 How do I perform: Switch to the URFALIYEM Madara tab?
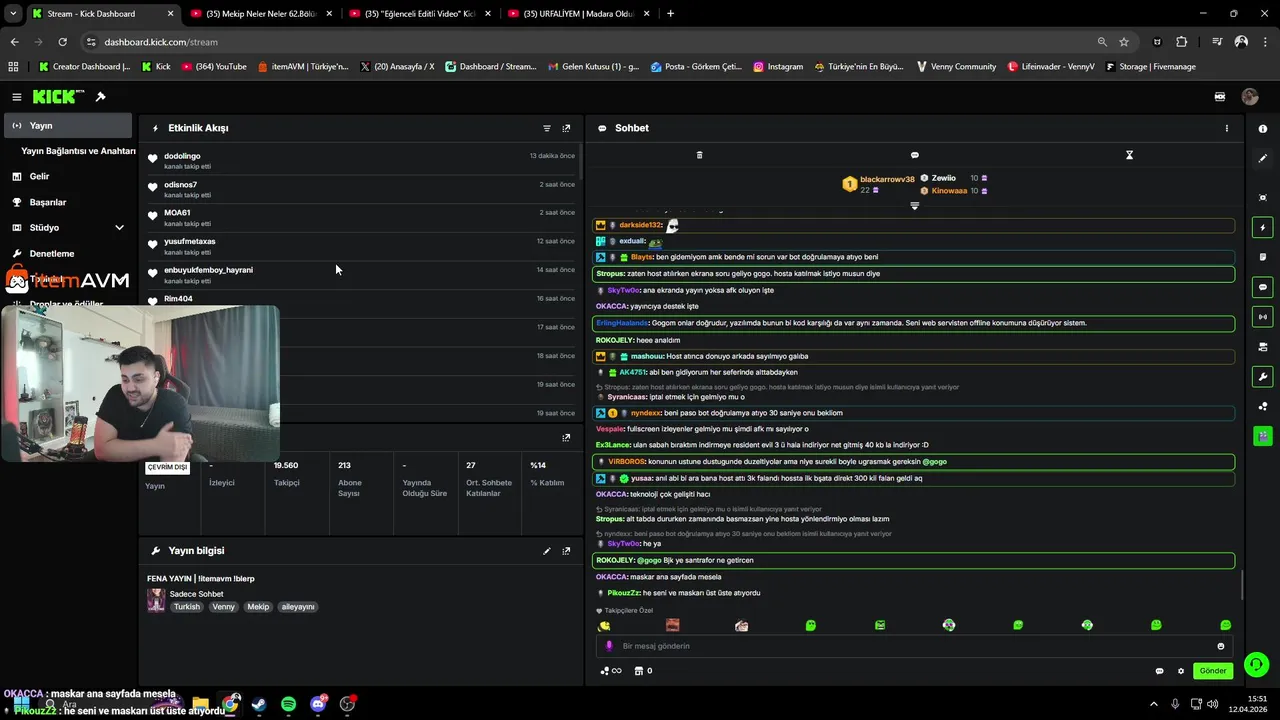(578, 14)
